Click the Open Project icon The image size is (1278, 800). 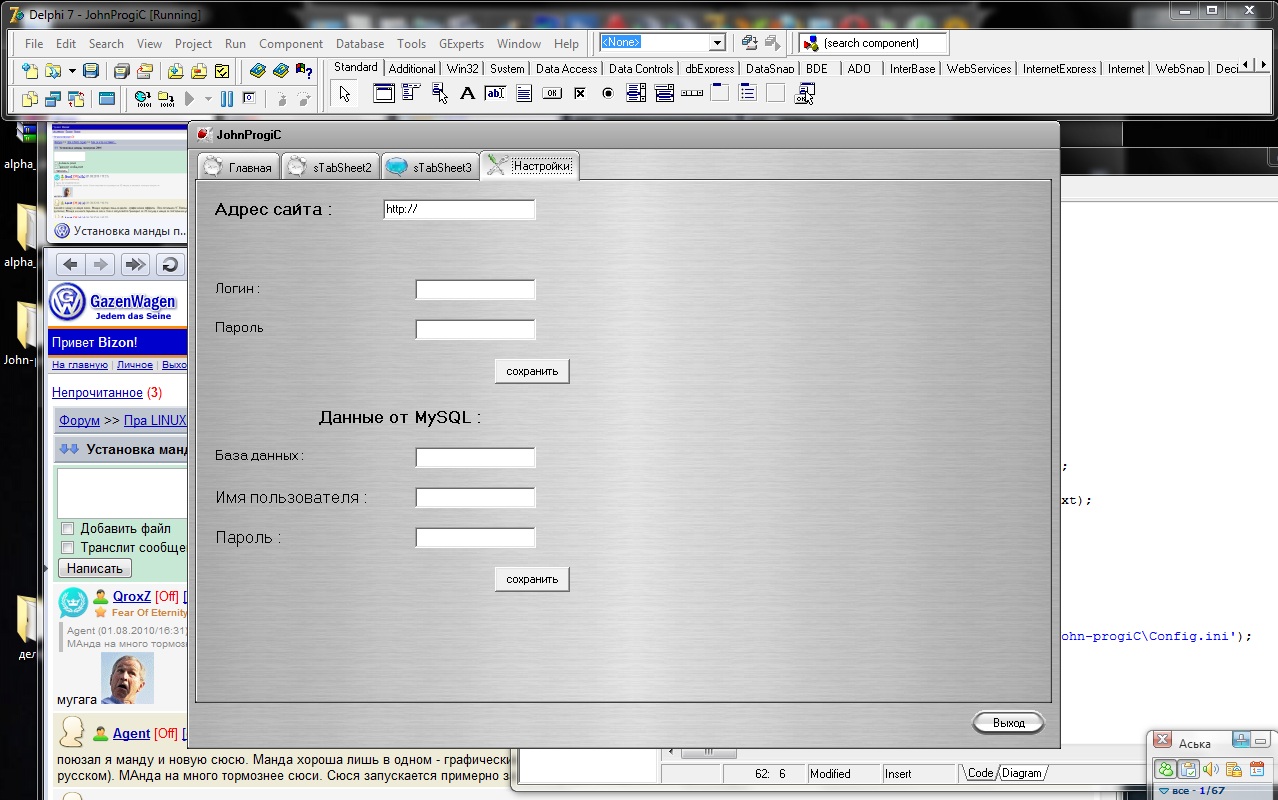click(145, 71)
